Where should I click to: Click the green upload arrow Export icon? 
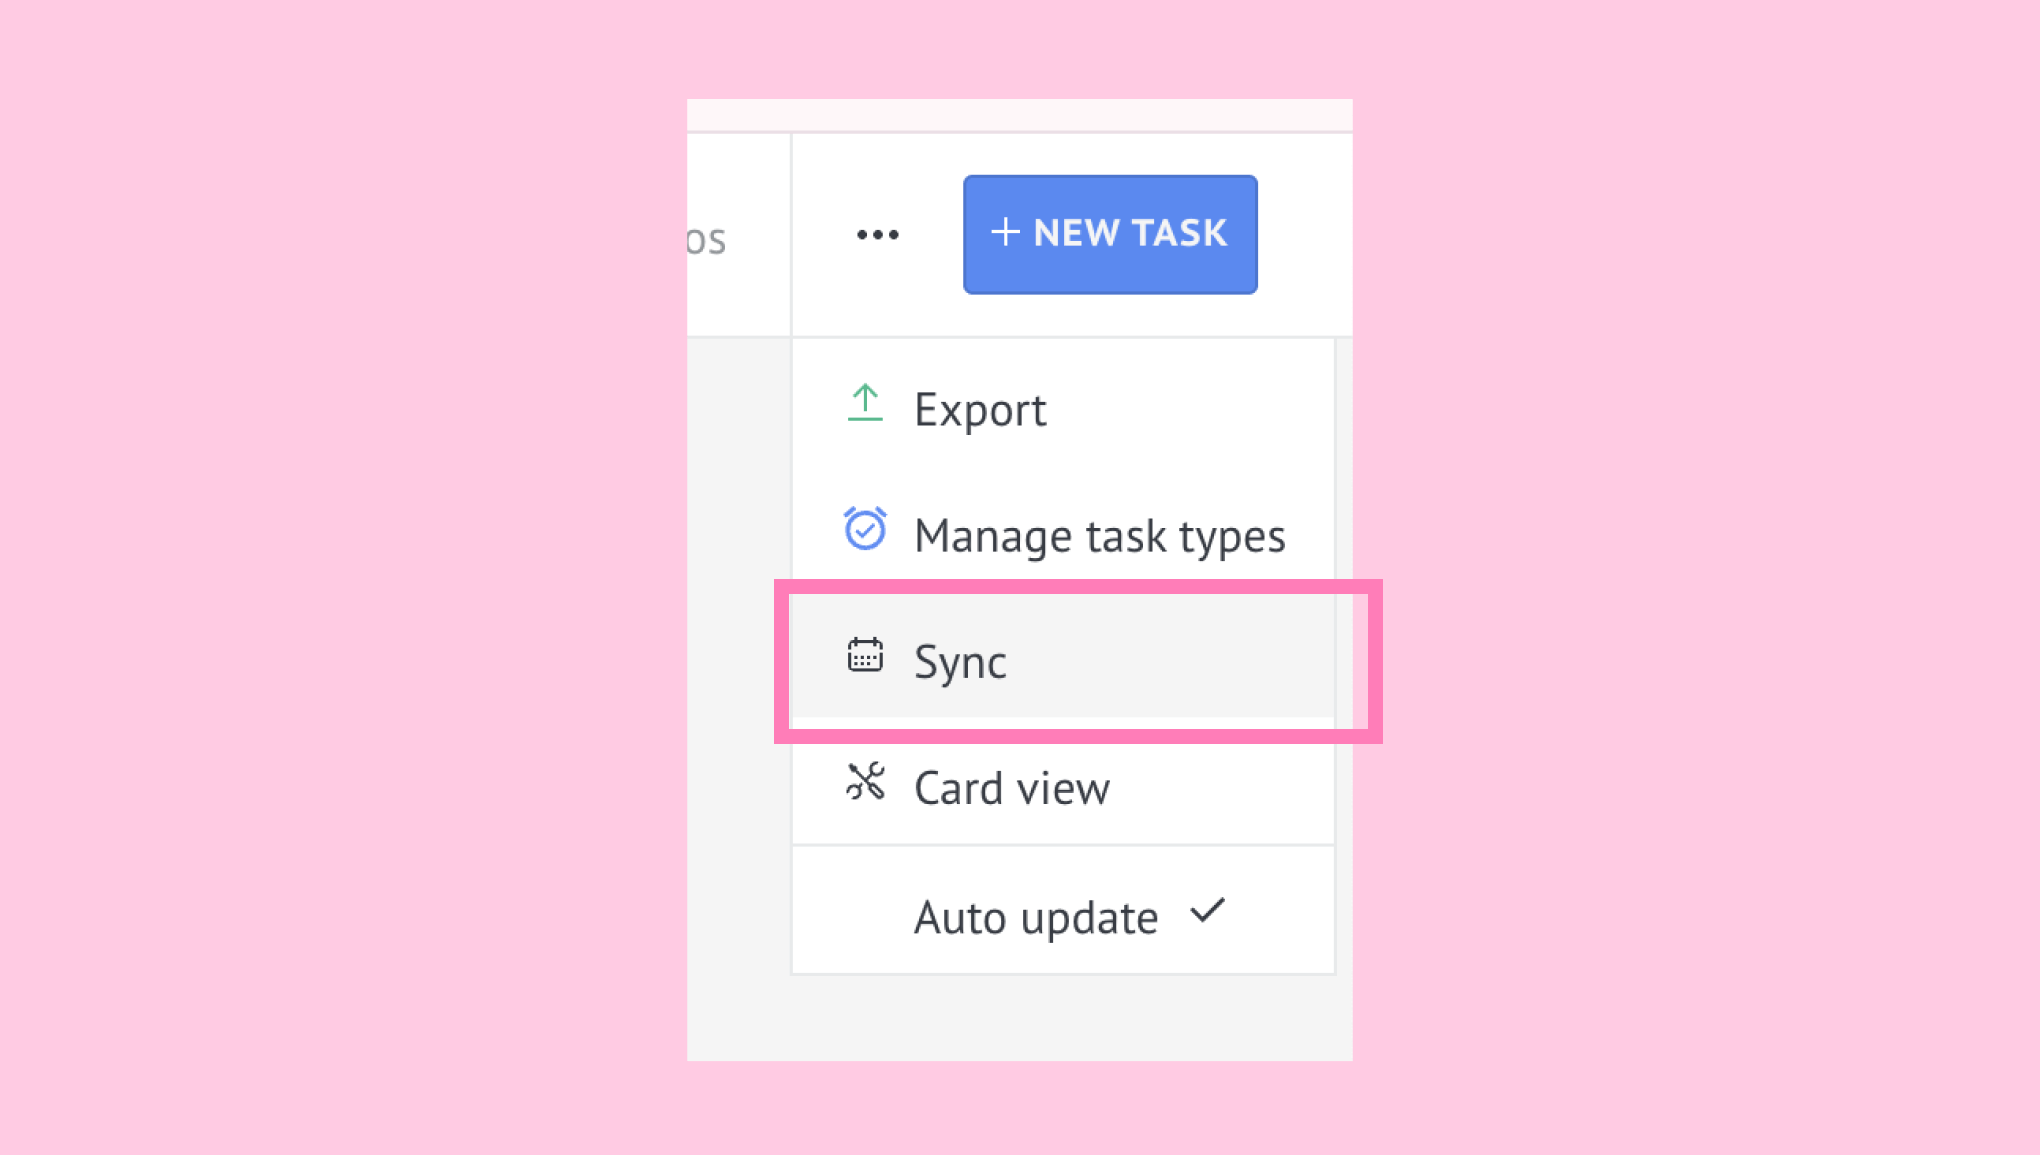click(865, 404)
